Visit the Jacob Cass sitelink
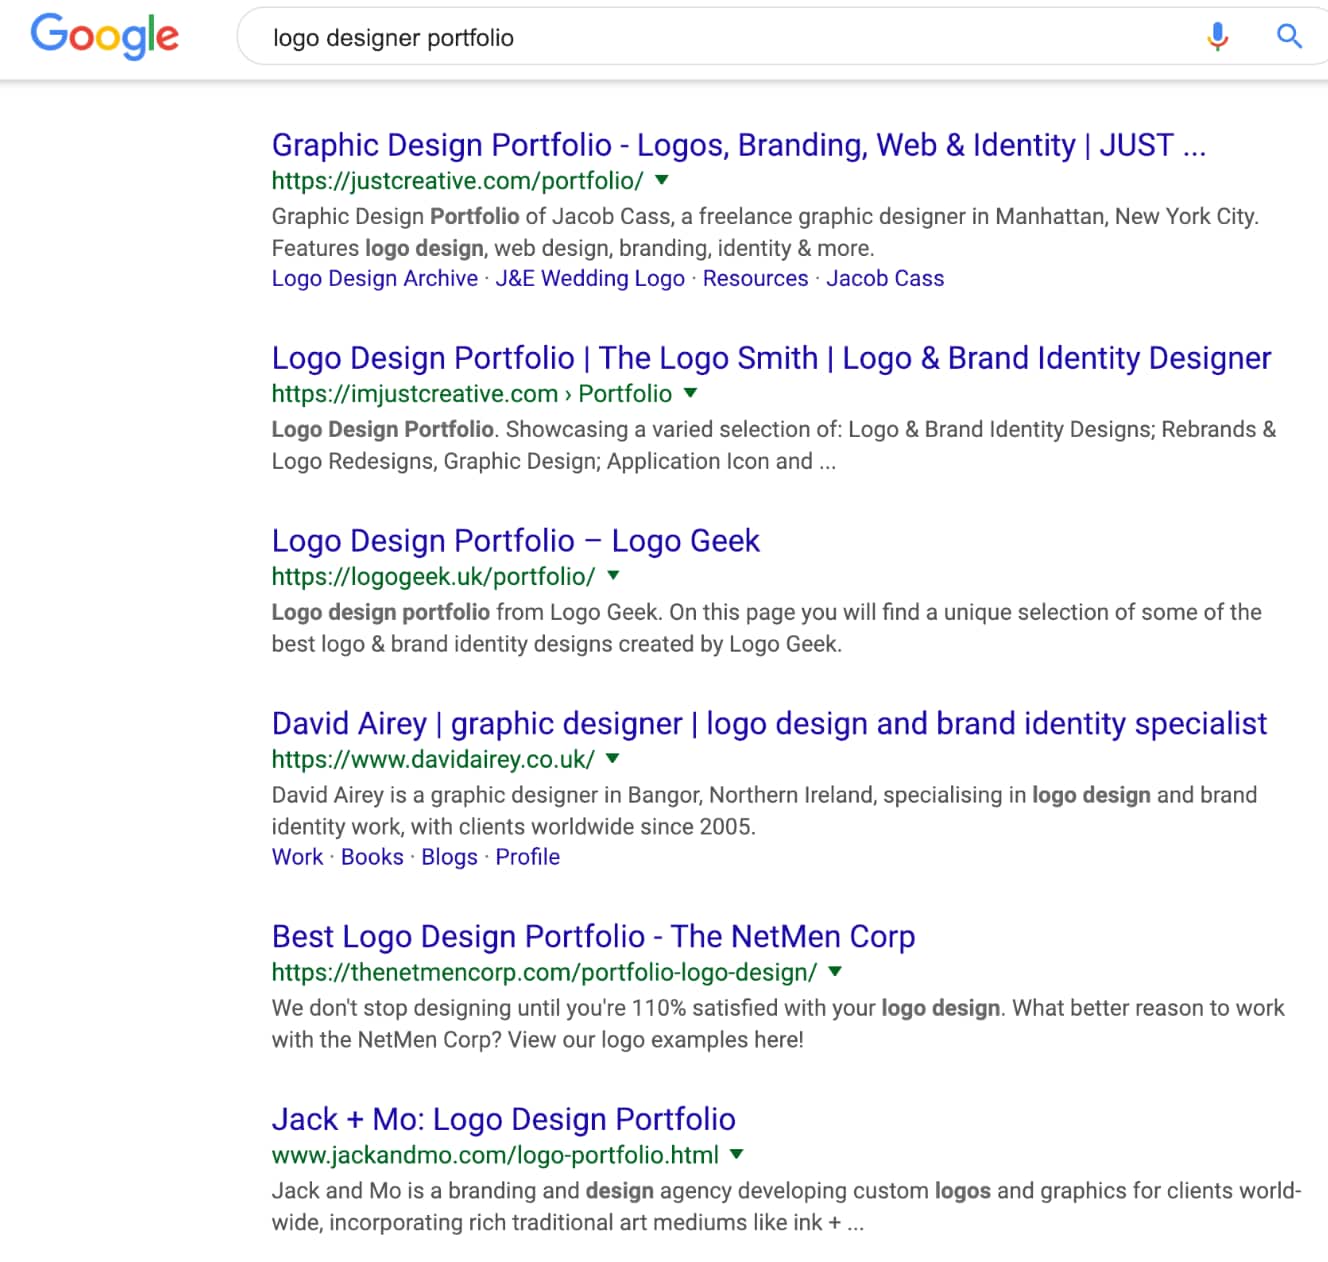 coord(885,278)
